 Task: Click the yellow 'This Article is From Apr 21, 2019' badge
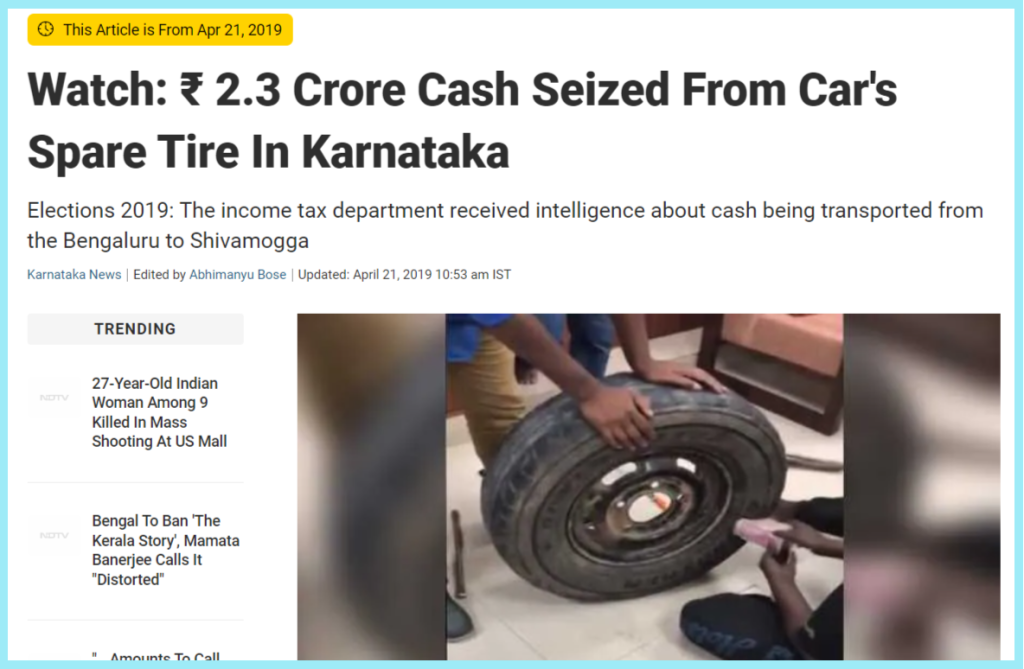(x=160, y=30)
